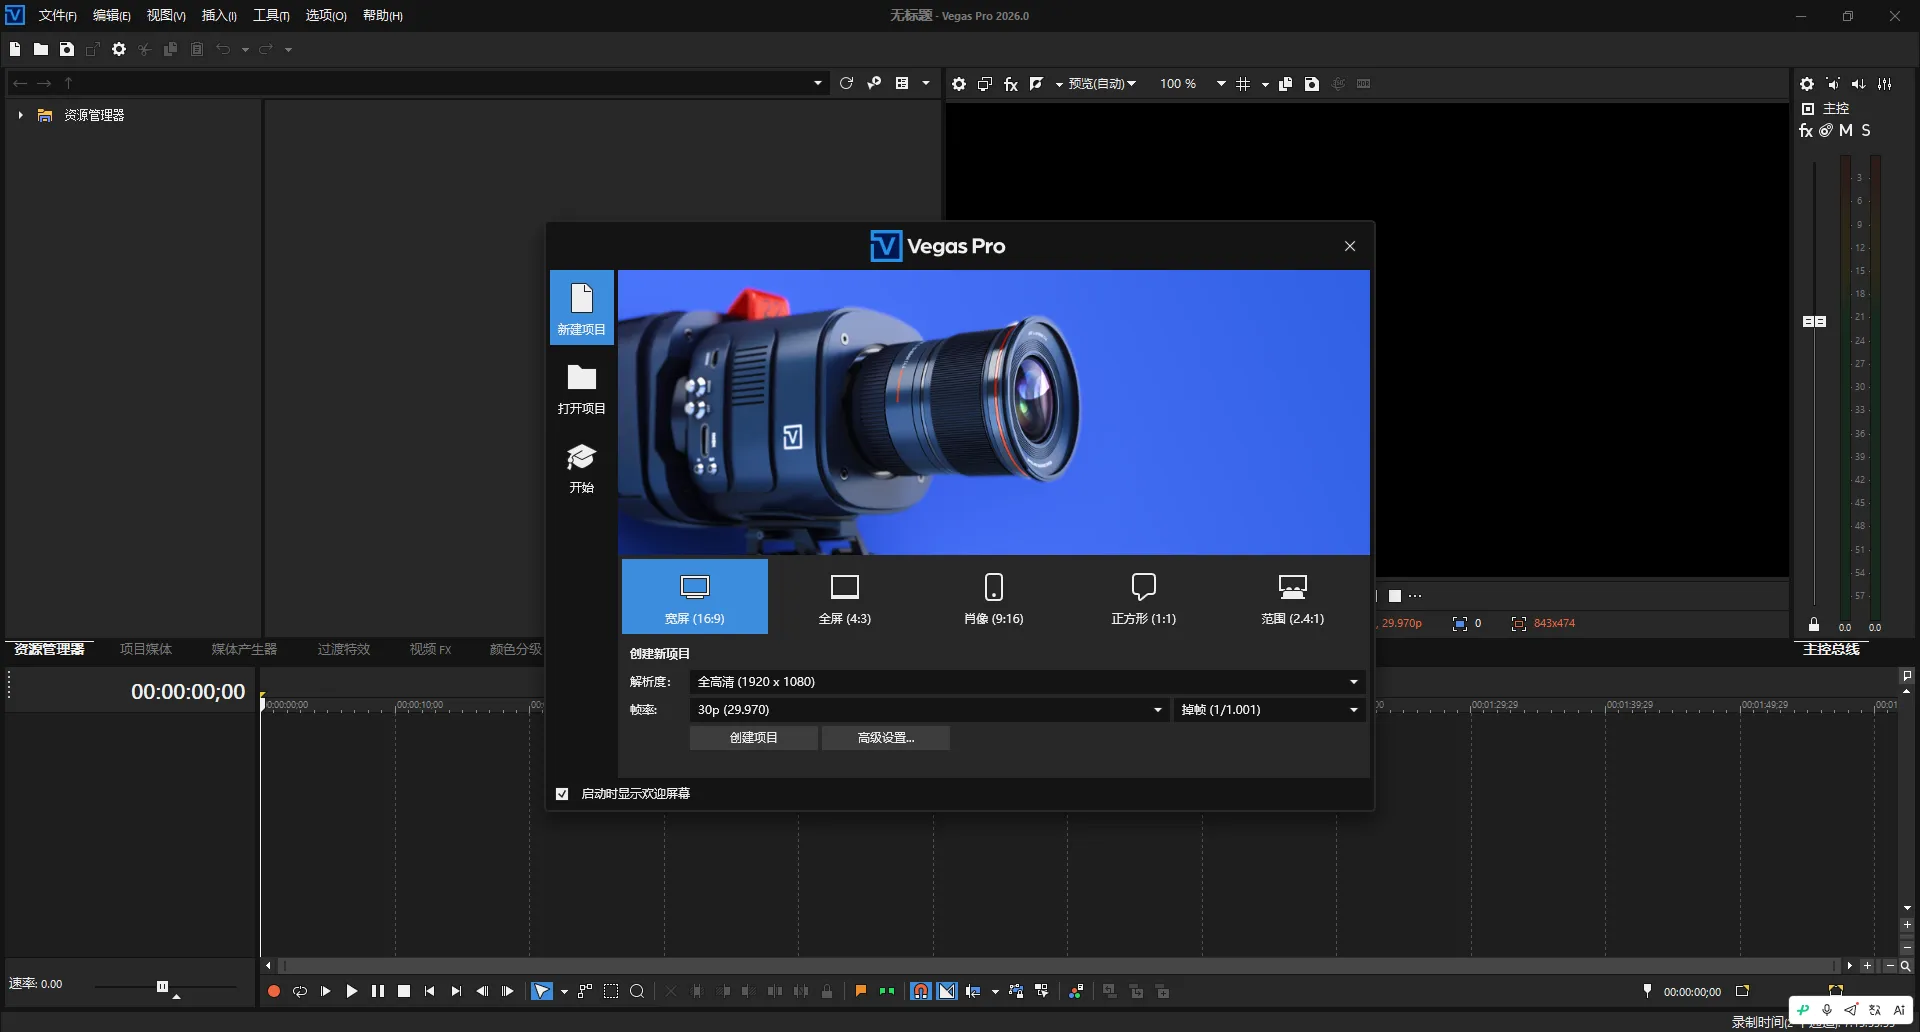Image resolution: width=1920 pixels, height=1032 pixels.
Task: Toggle automatic crossfades
Action: pos(947,991)
